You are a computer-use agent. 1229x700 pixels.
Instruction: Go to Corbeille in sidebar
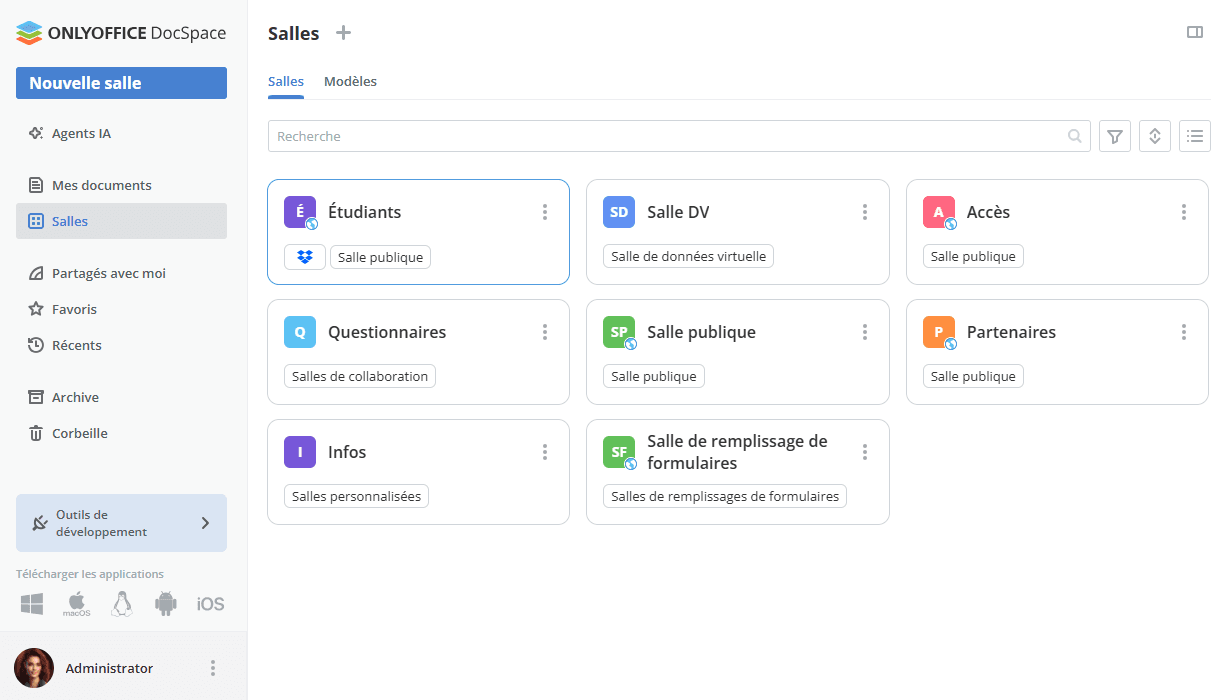tap(79, 433)
